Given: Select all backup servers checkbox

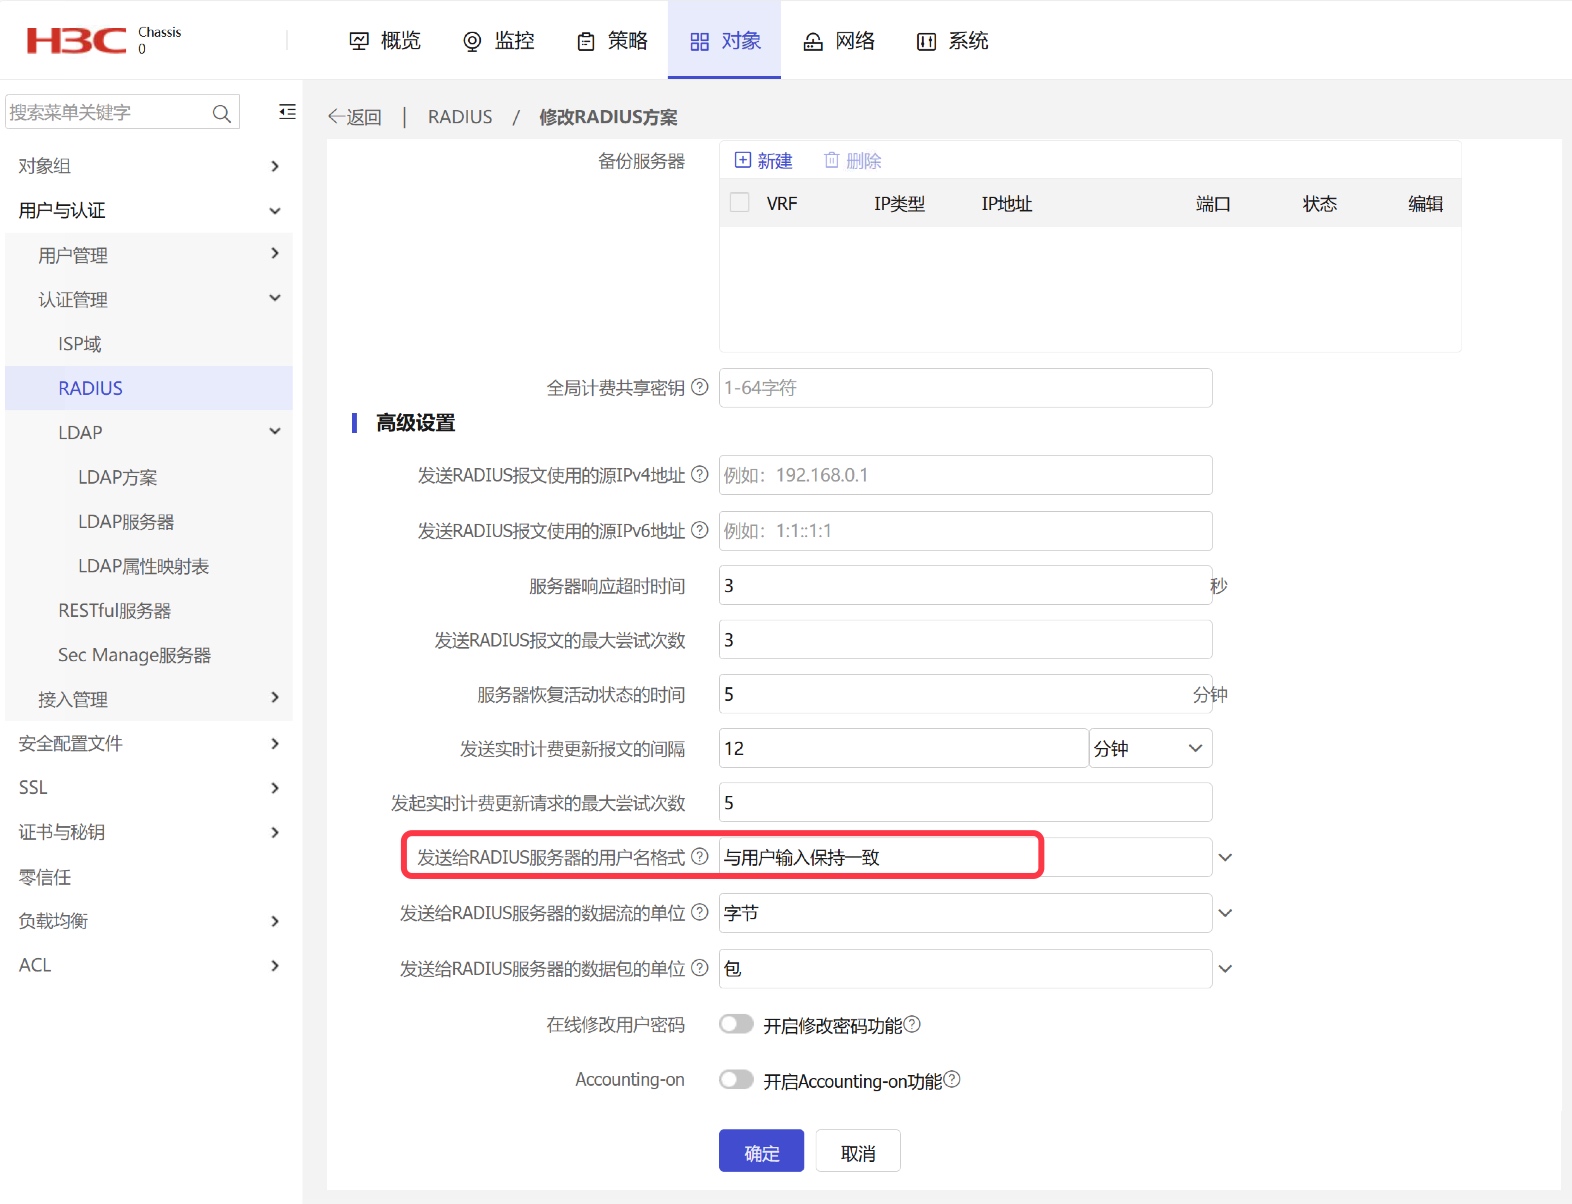Looking at the screenshot, I should coord(740,203).
